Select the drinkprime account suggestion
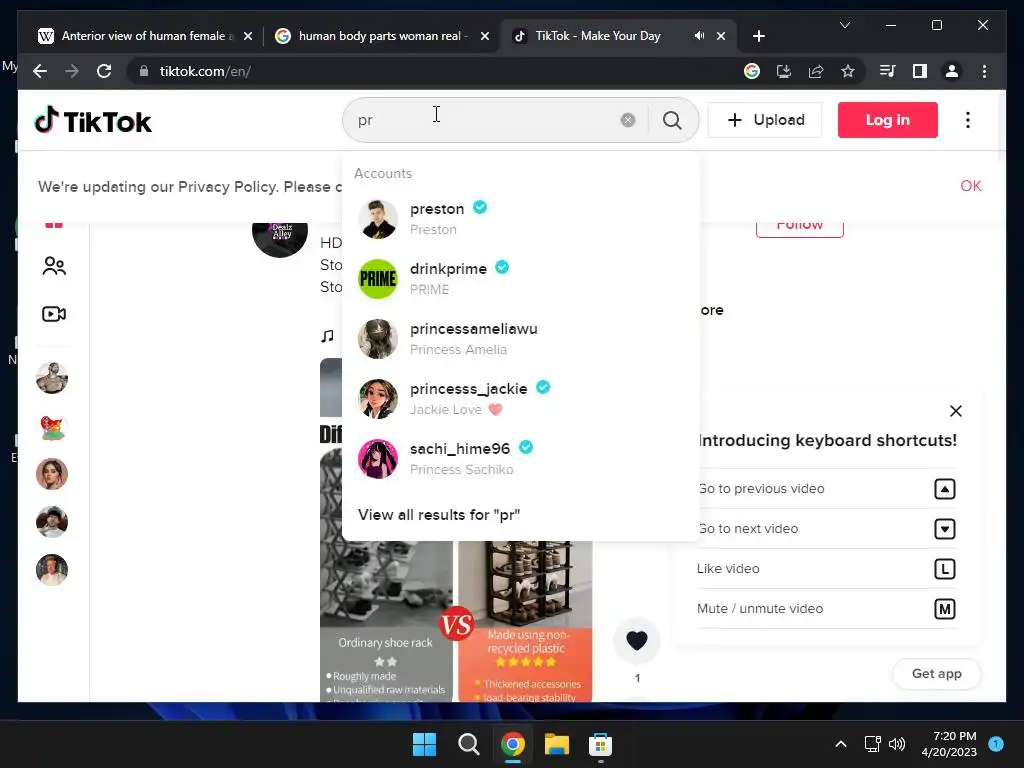The width and height of the screenshot is (1024, 768). pos(520,279)
